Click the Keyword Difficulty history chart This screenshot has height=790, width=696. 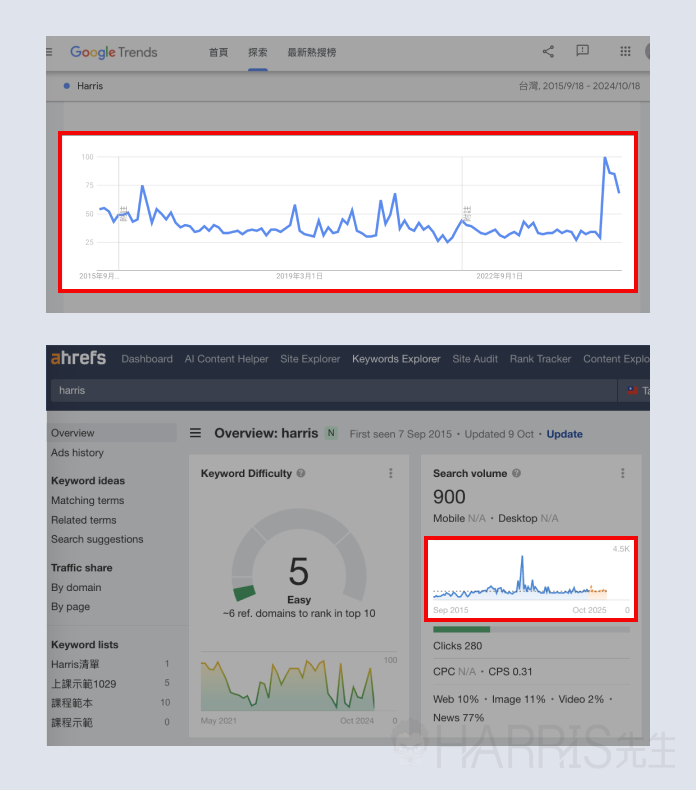(288, 685)
